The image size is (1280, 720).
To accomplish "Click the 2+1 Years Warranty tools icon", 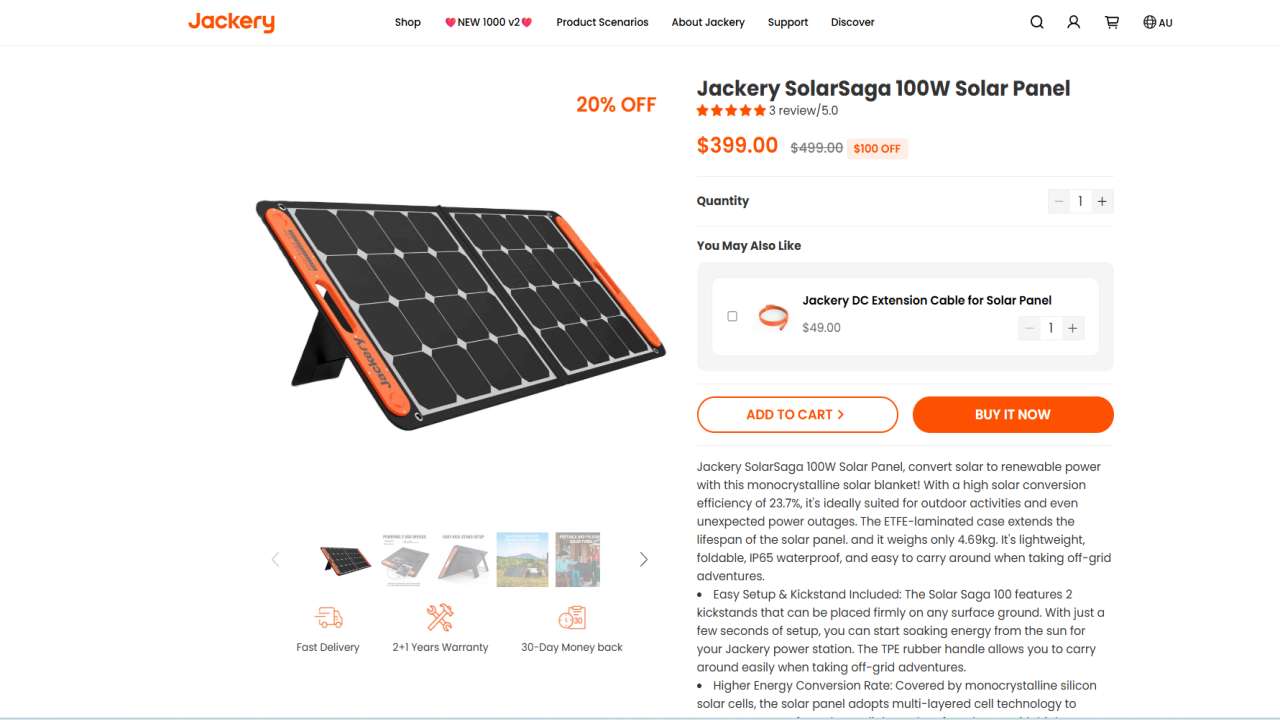I will (x=439, y=617).
